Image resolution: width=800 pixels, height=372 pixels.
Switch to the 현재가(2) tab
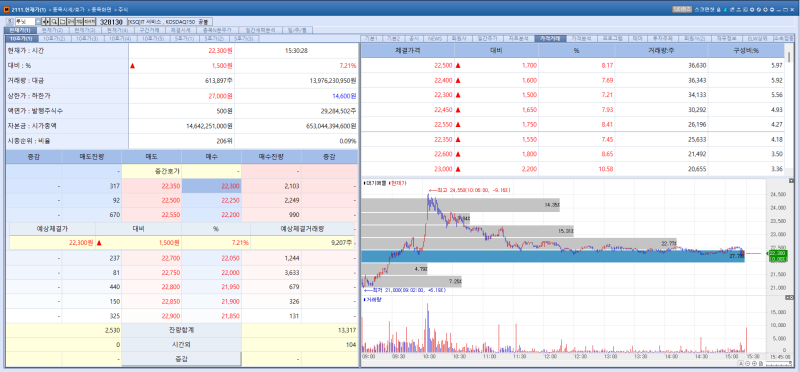click(x=53, y=31)
